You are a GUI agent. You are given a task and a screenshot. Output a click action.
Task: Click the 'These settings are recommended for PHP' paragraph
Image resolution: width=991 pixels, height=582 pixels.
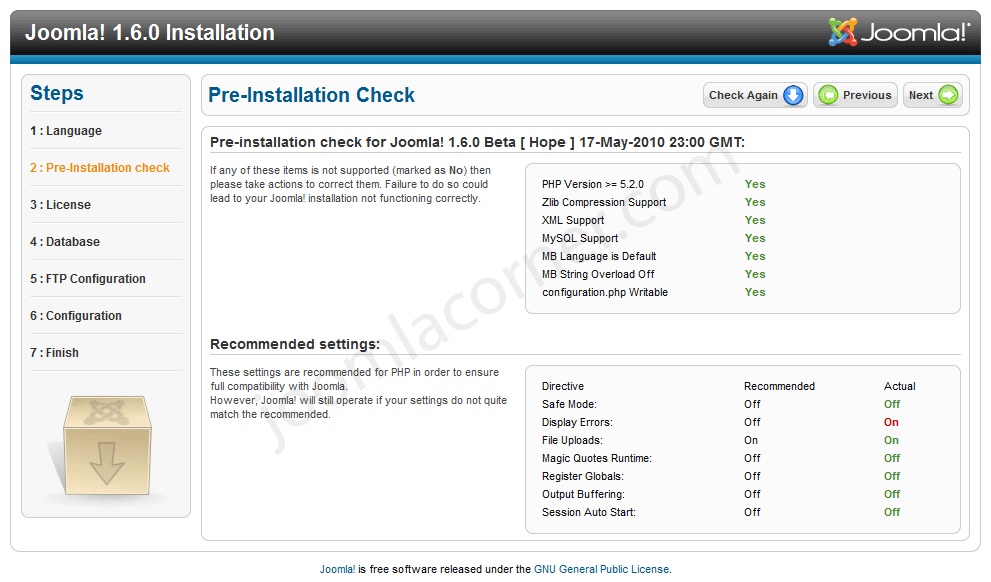click(358, 394)
